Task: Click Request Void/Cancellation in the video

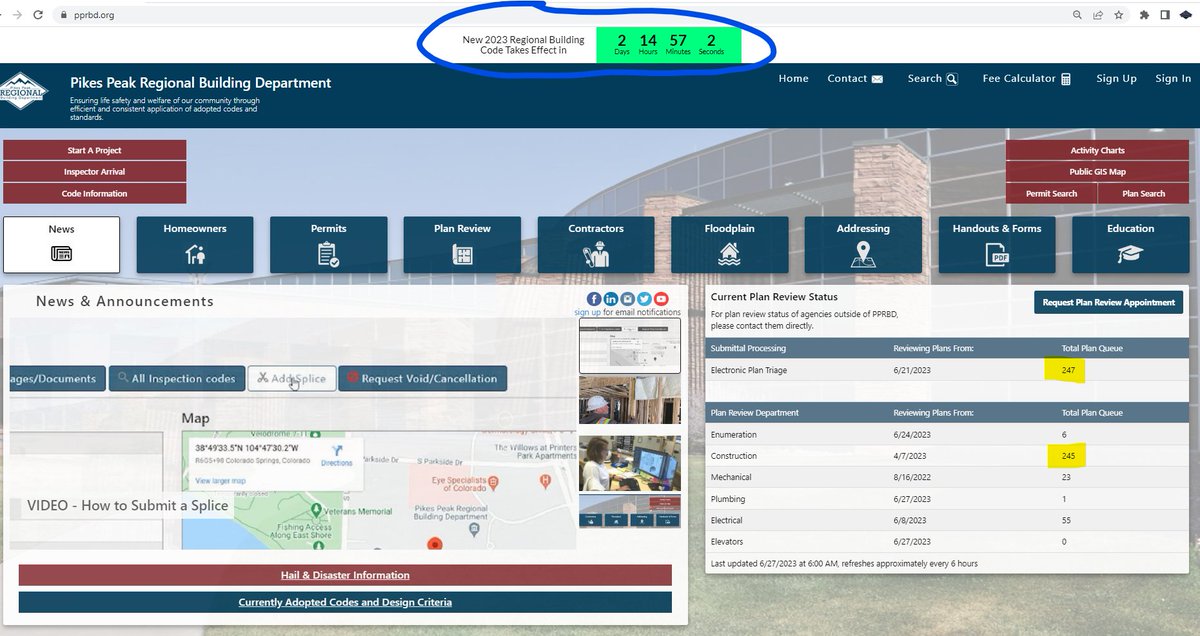Action: coord(423,379)
